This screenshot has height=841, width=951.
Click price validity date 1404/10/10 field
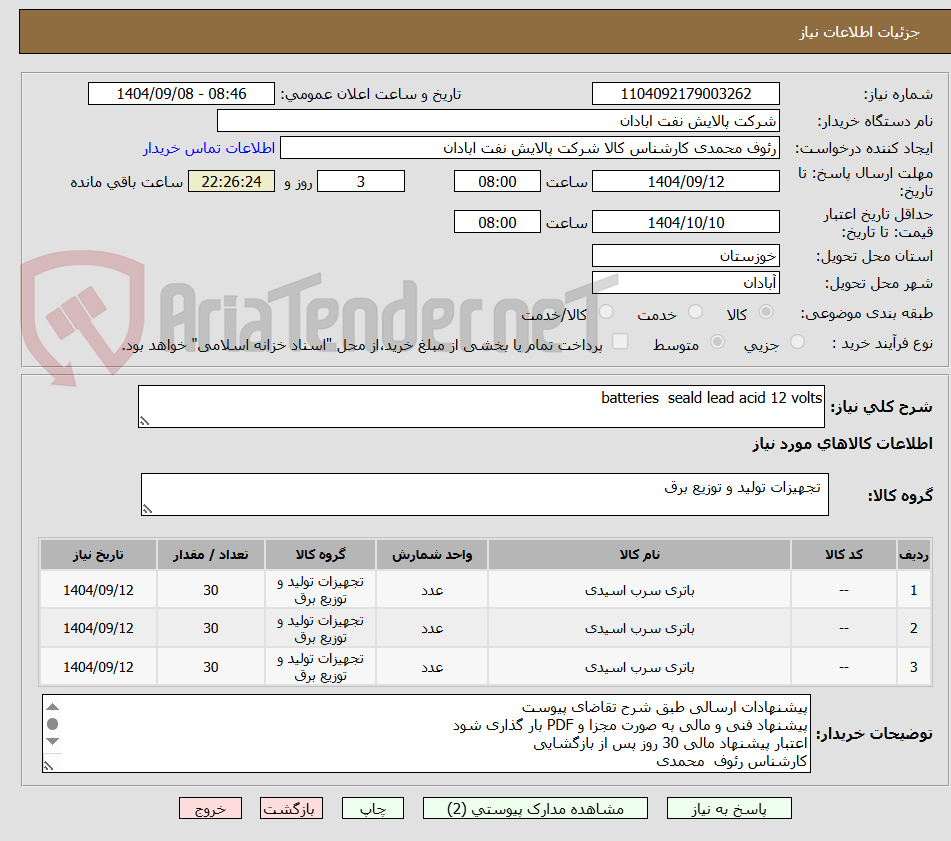click(685, 222)
